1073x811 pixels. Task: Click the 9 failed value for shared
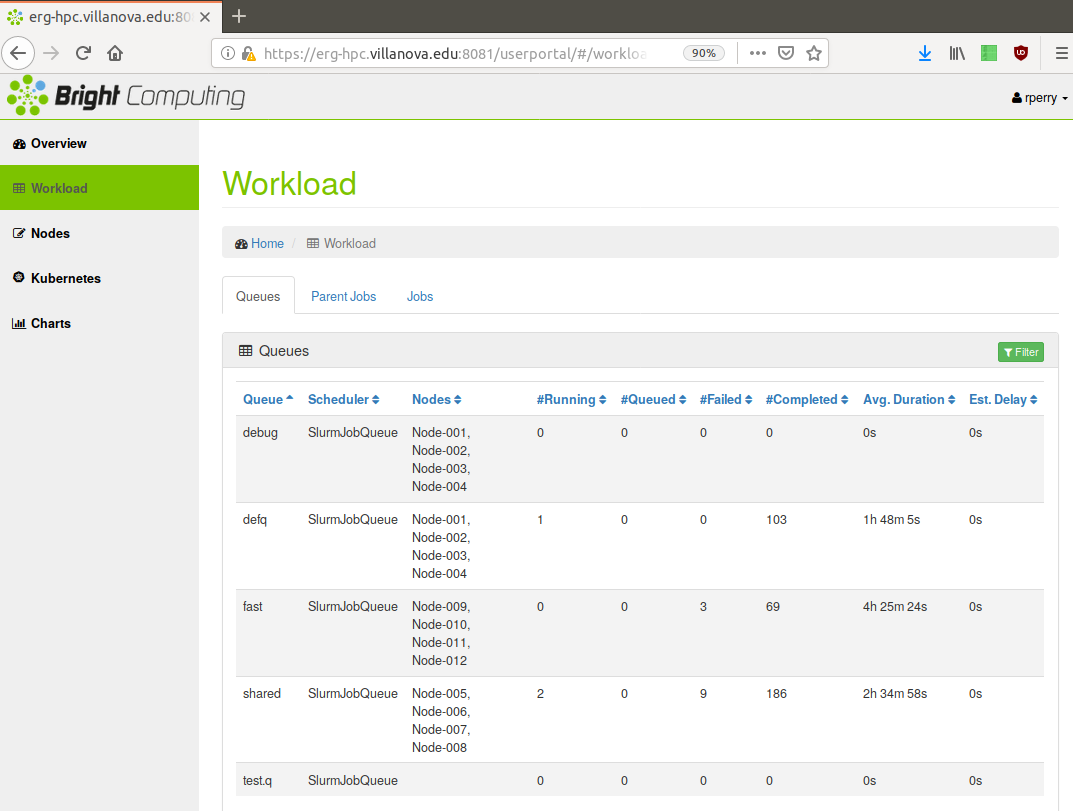click(703, 693)
